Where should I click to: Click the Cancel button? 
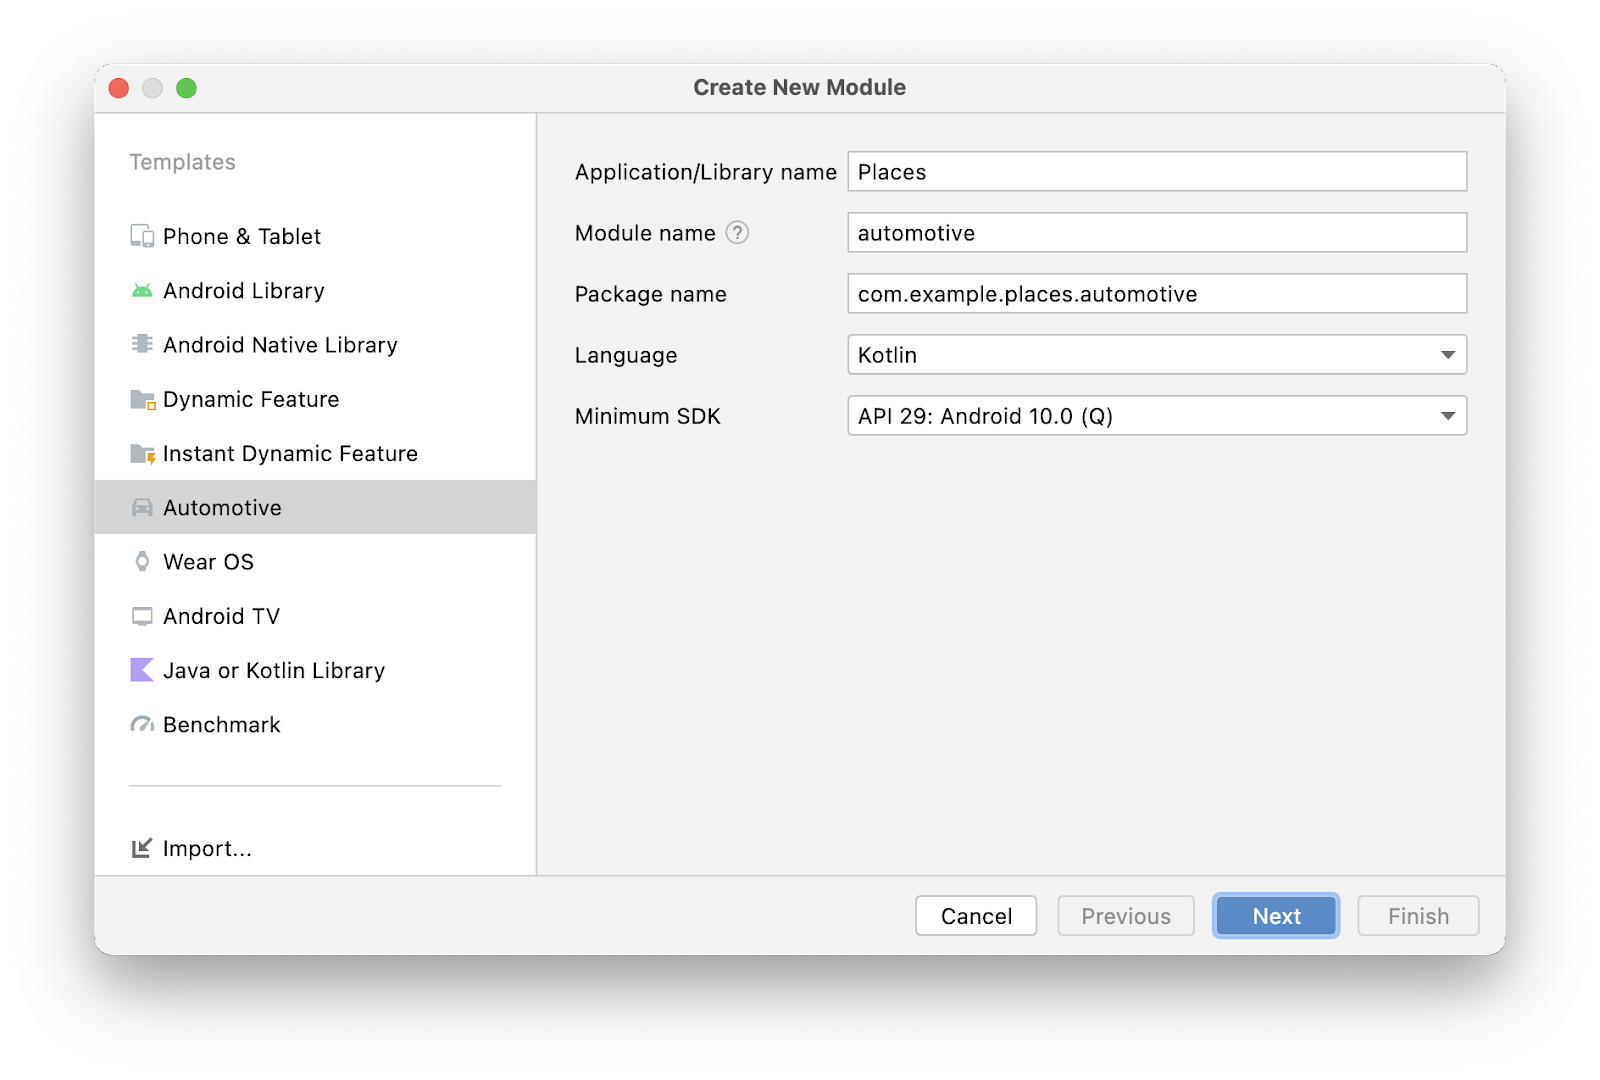tap(976, 916)
